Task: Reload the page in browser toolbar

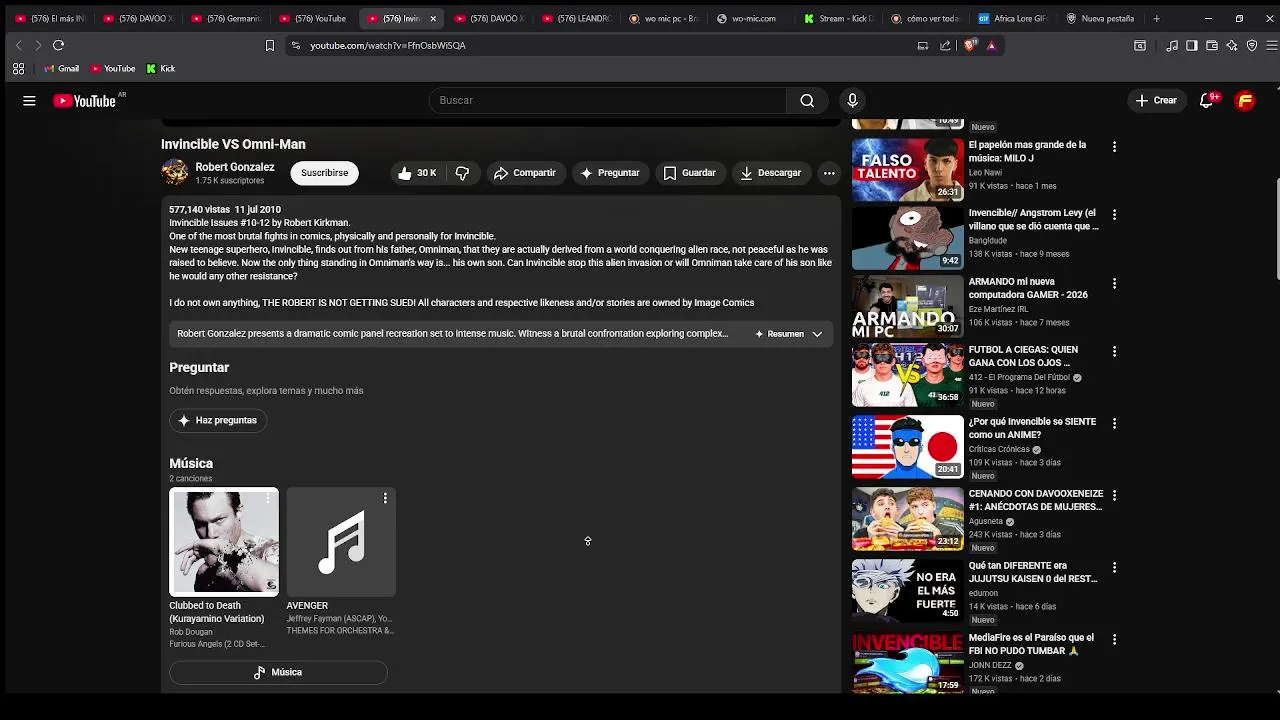Action: tap(58, 45)
